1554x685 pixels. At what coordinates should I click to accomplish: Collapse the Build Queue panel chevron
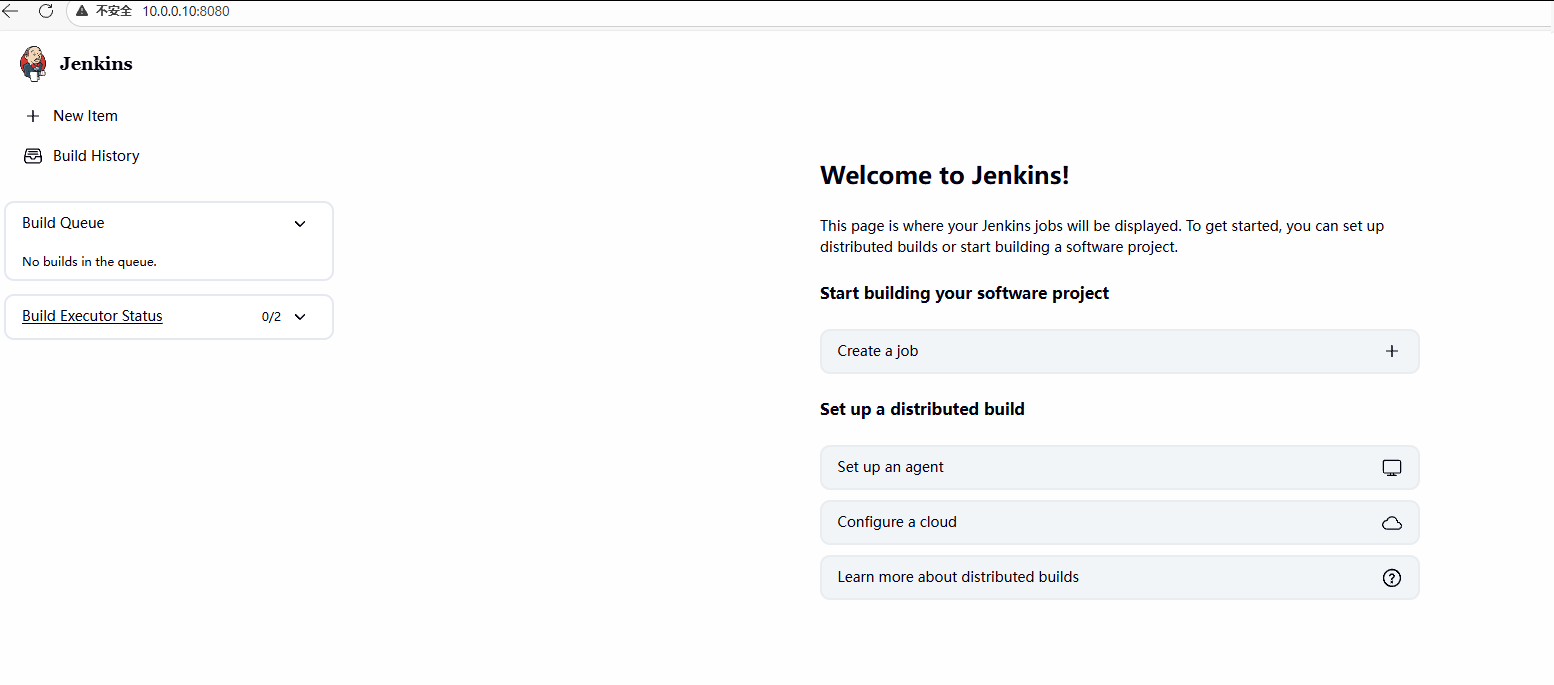click(x=300, y=224)
